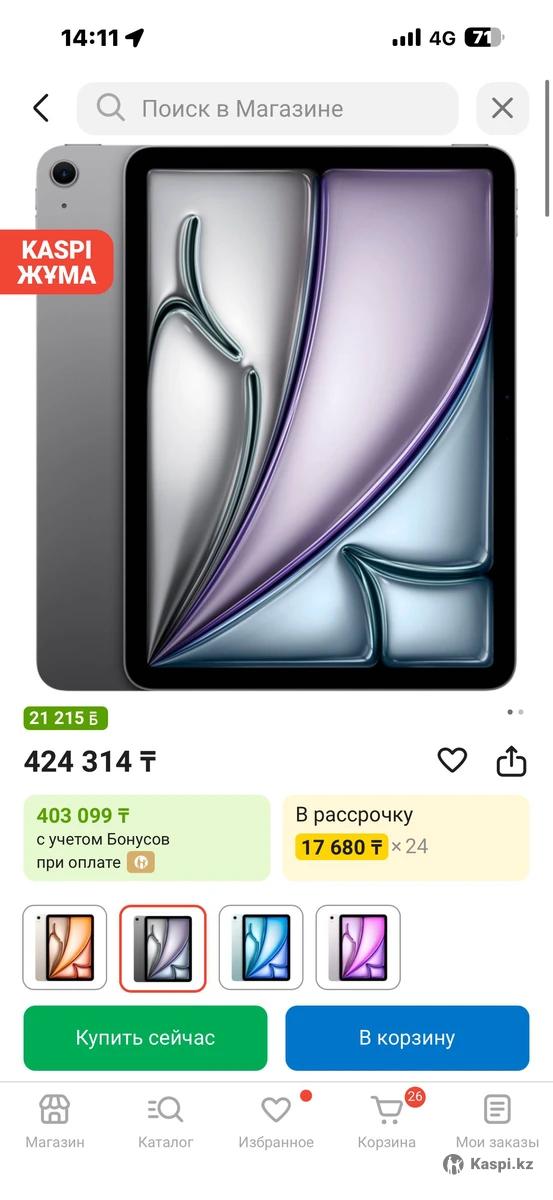Tap the 403 099 ₸ bonus price box
The width and height of the screenshot is (553, 1200).
click(147, 838)
